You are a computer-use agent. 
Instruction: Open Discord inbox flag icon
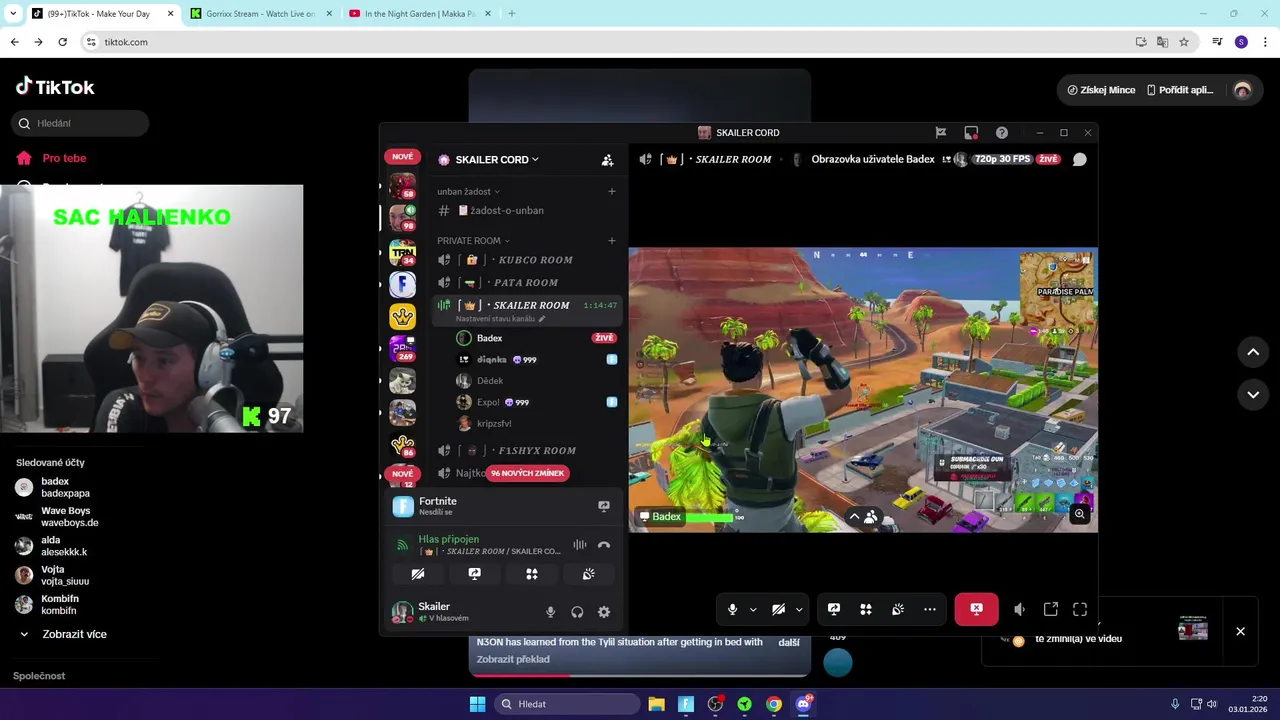pos(941,132)
